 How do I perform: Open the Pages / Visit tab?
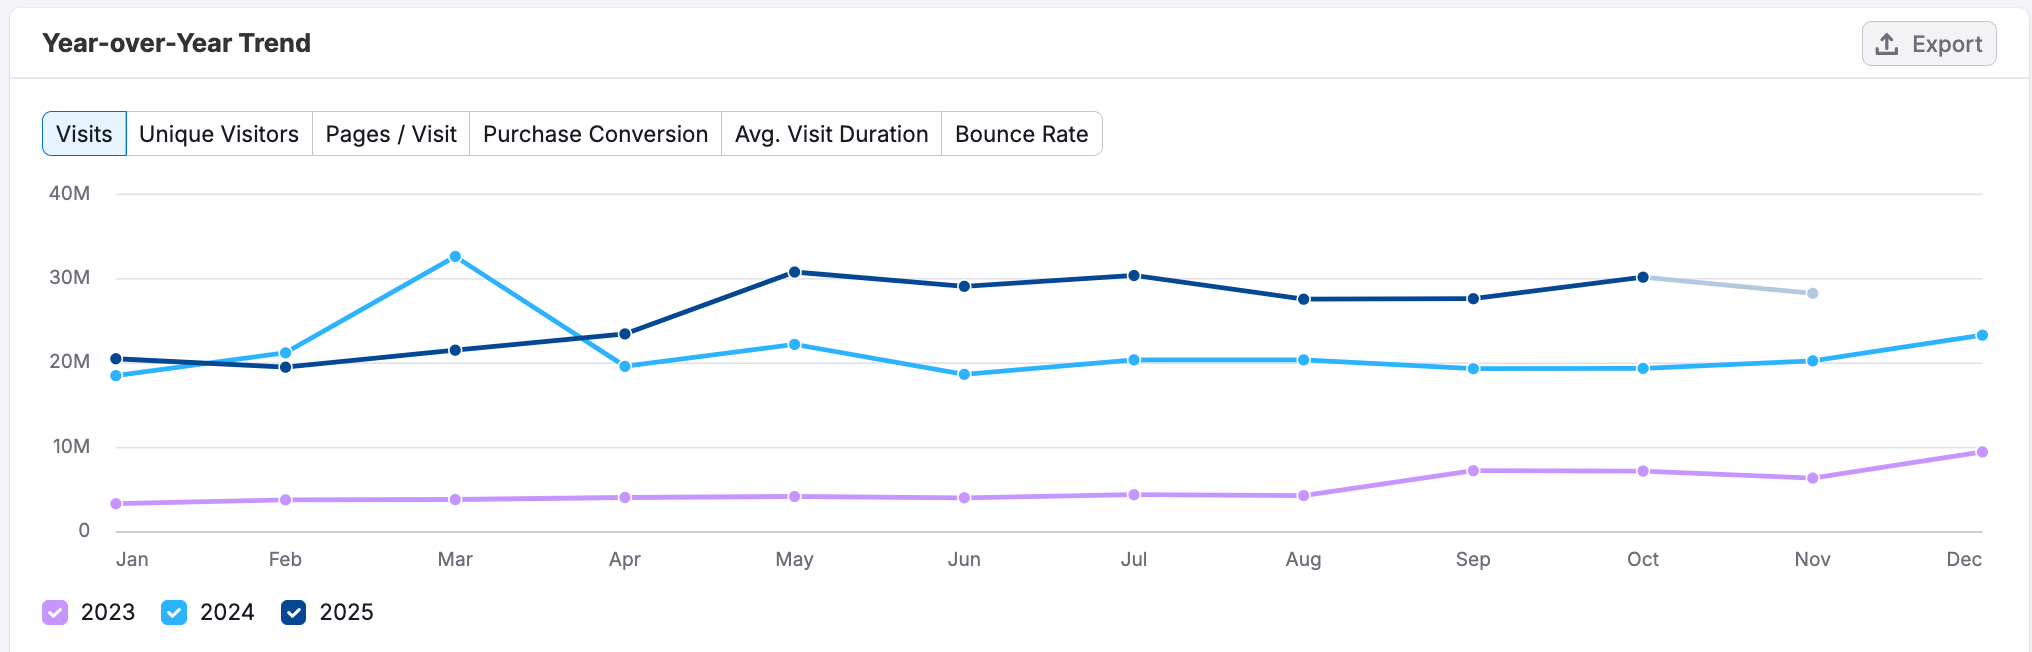[x=391, y=134]
